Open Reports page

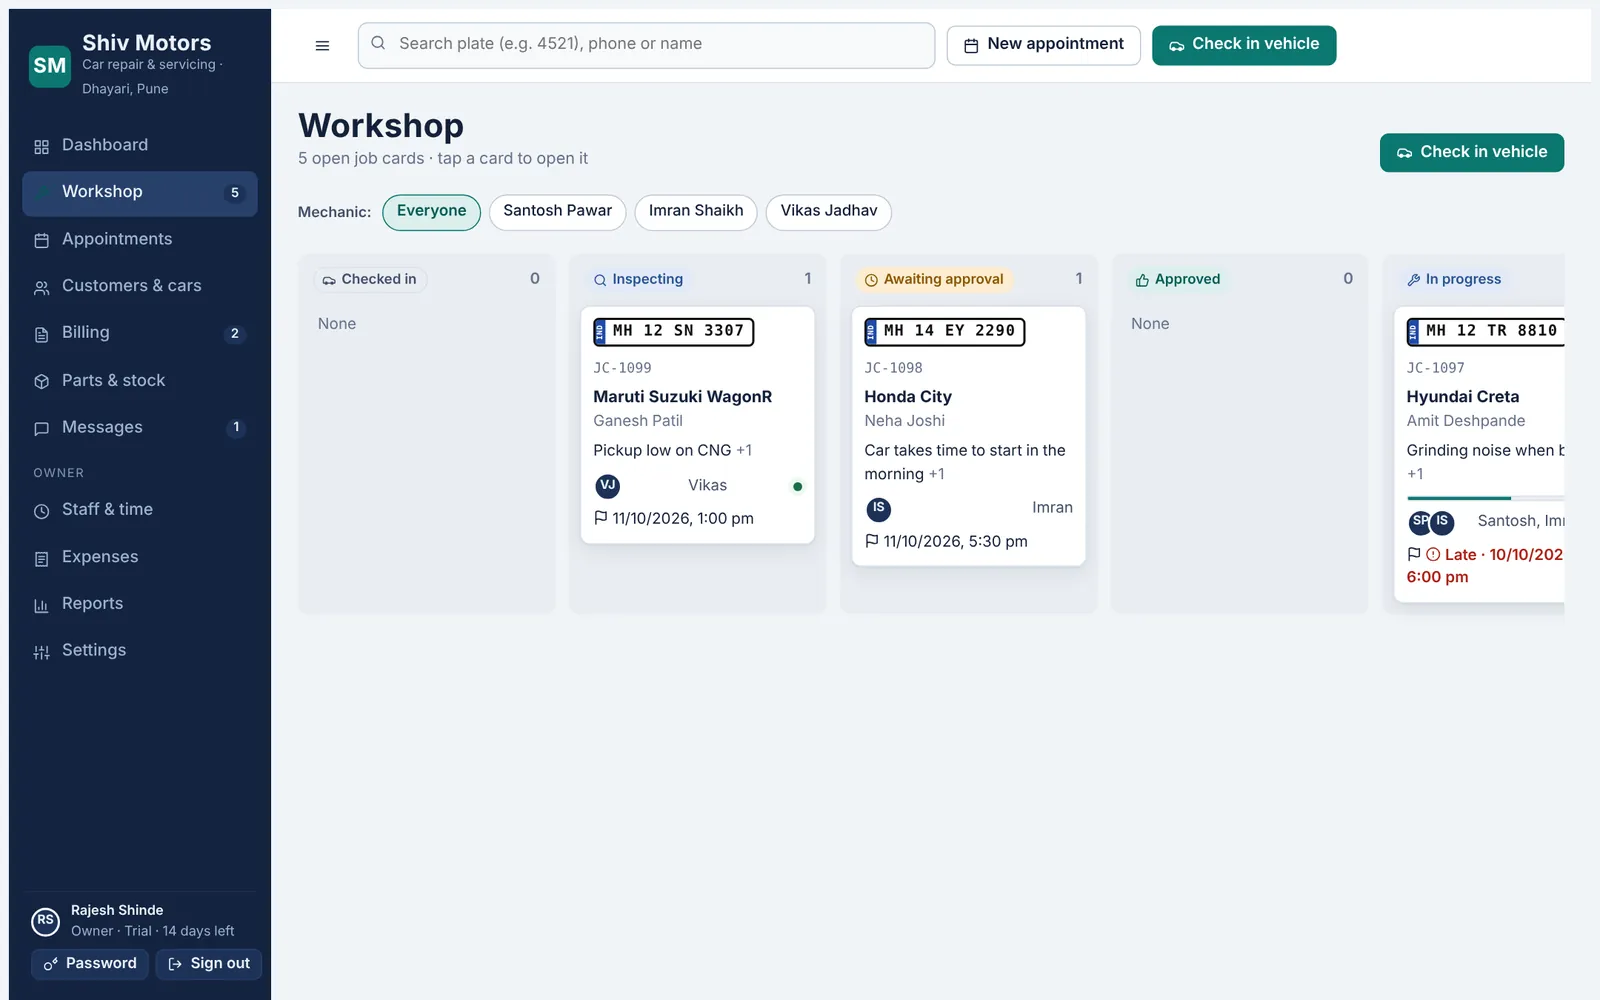[140, 604]
